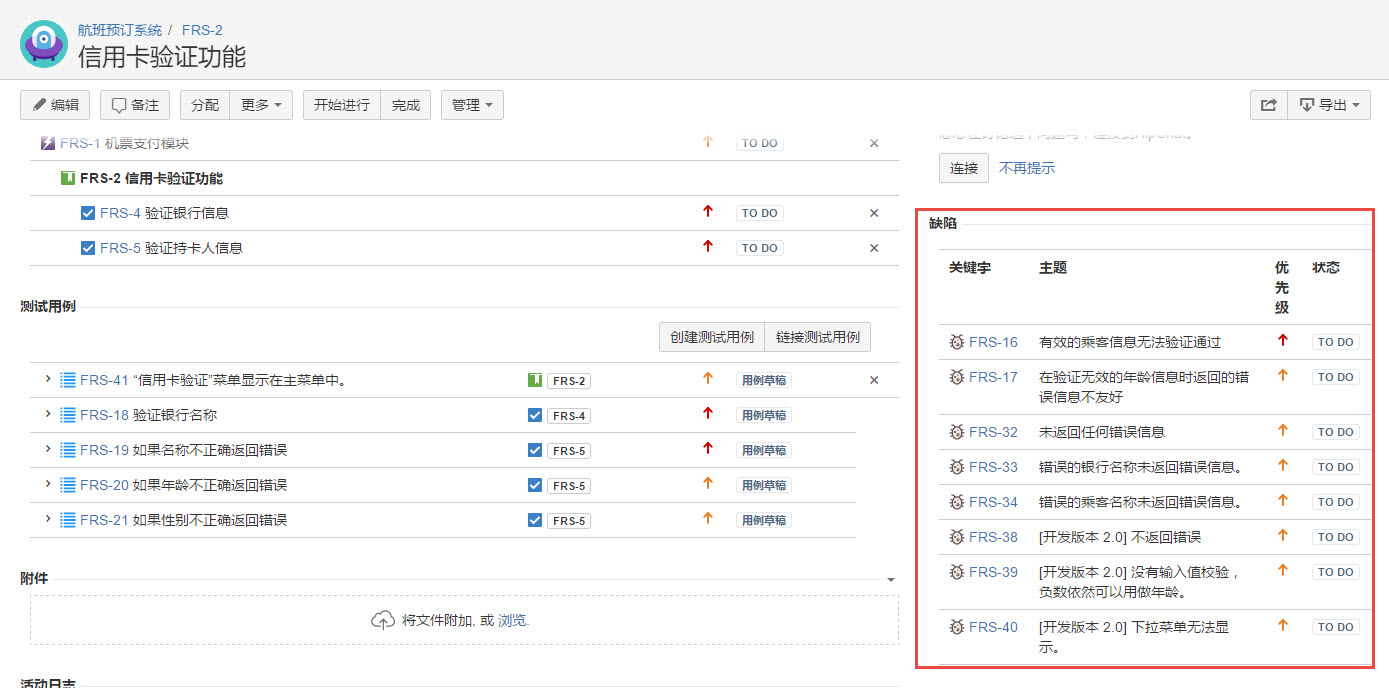Click the 链接测试用例 button
The image size is (1389, 688).
tap(817, 337)
